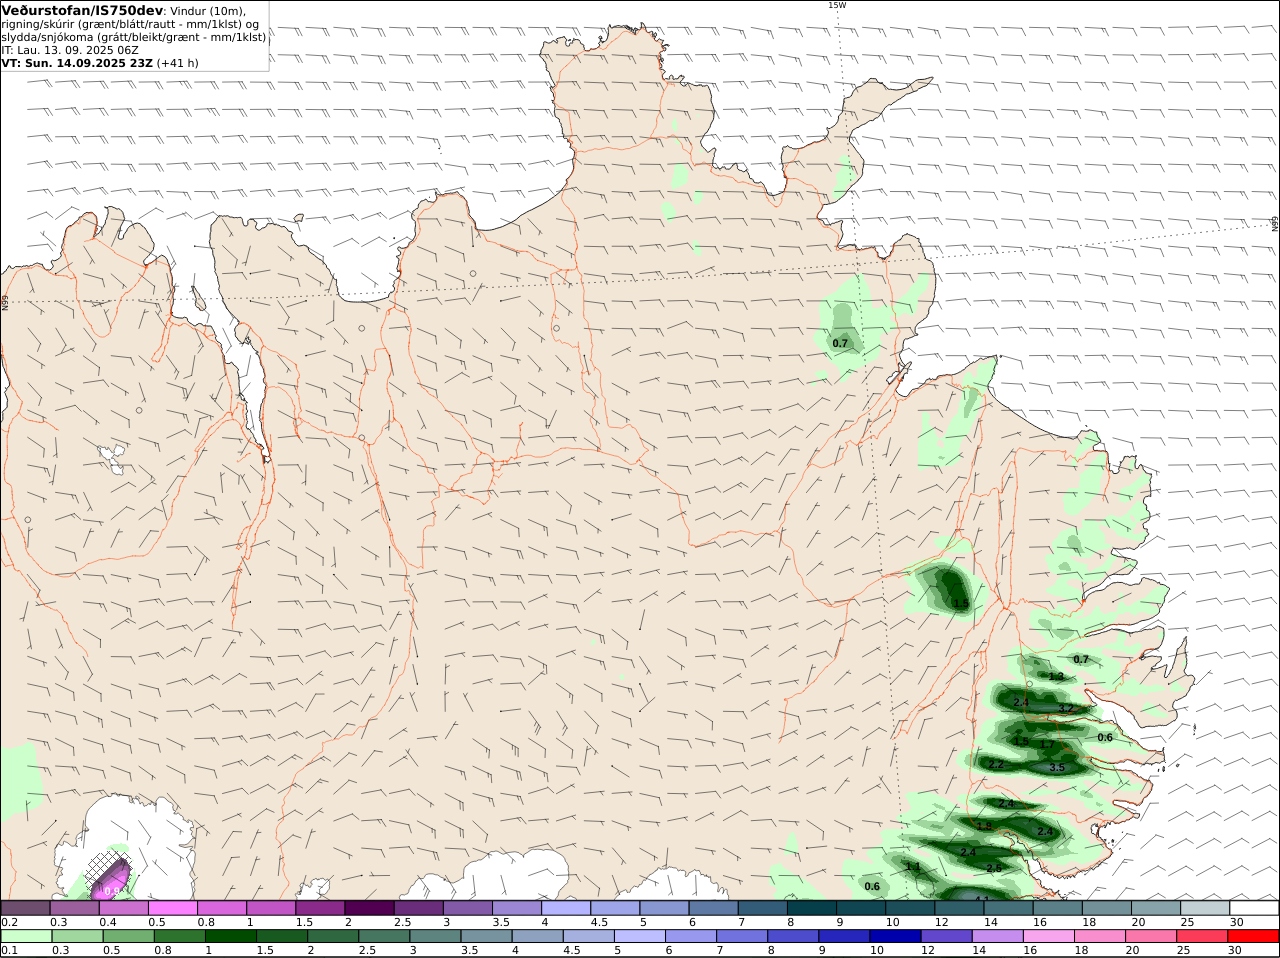This screenshot has width=1280, height=958.
Task: Click the 0.2 label in the snow legend
Action: click(x=9, y=922)
